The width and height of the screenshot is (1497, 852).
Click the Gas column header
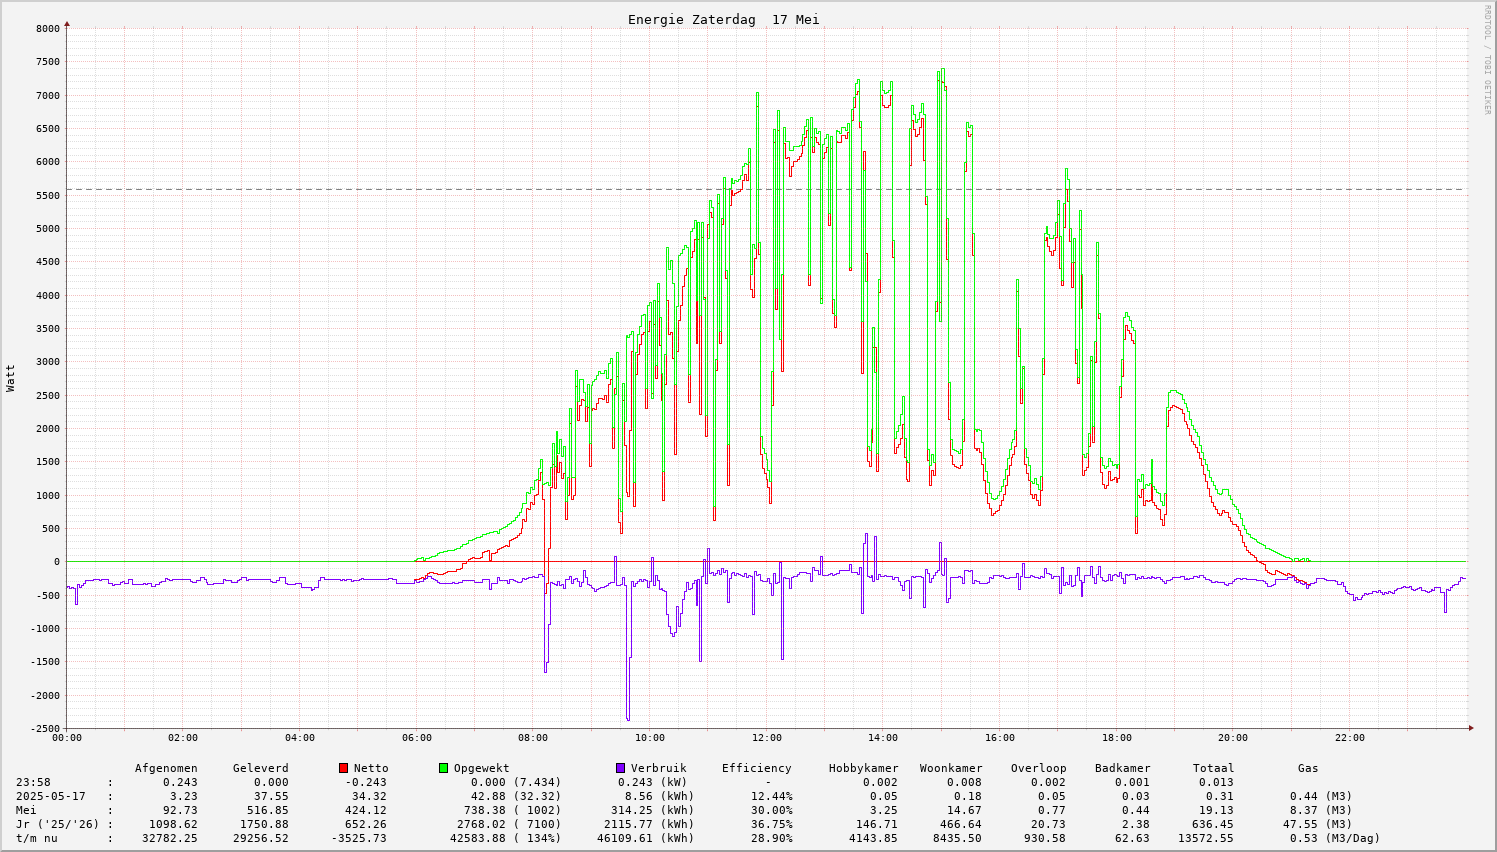[1308, 768]
